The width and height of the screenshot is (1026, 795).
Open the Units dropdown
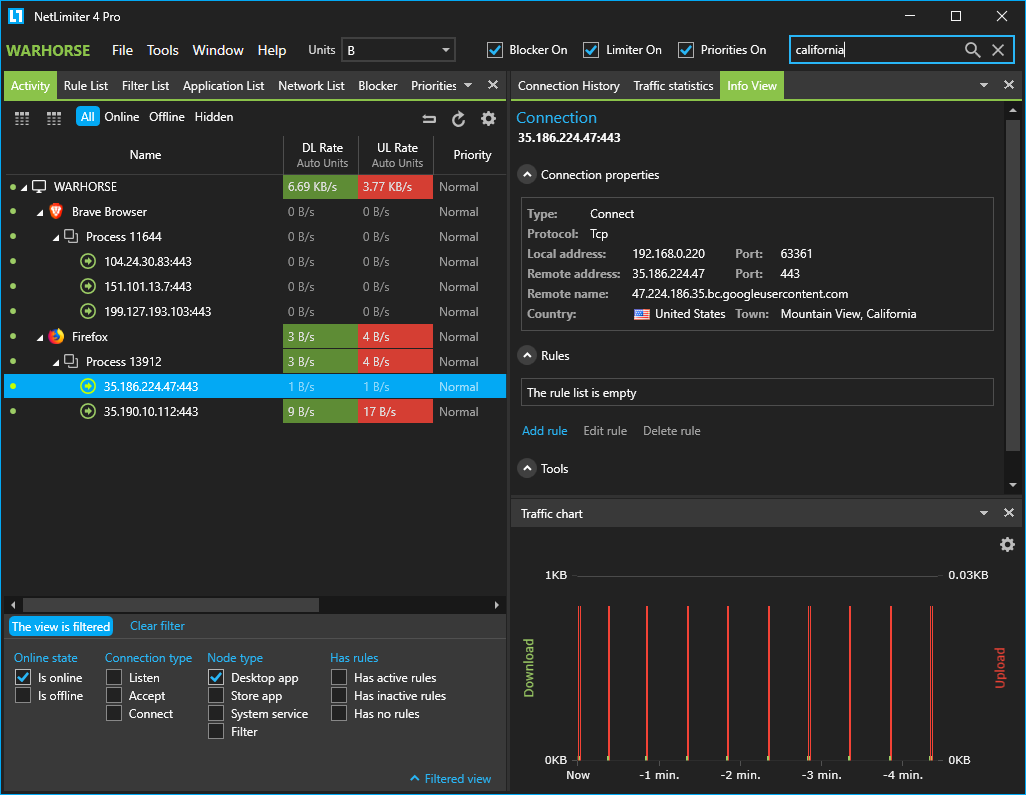398,50
